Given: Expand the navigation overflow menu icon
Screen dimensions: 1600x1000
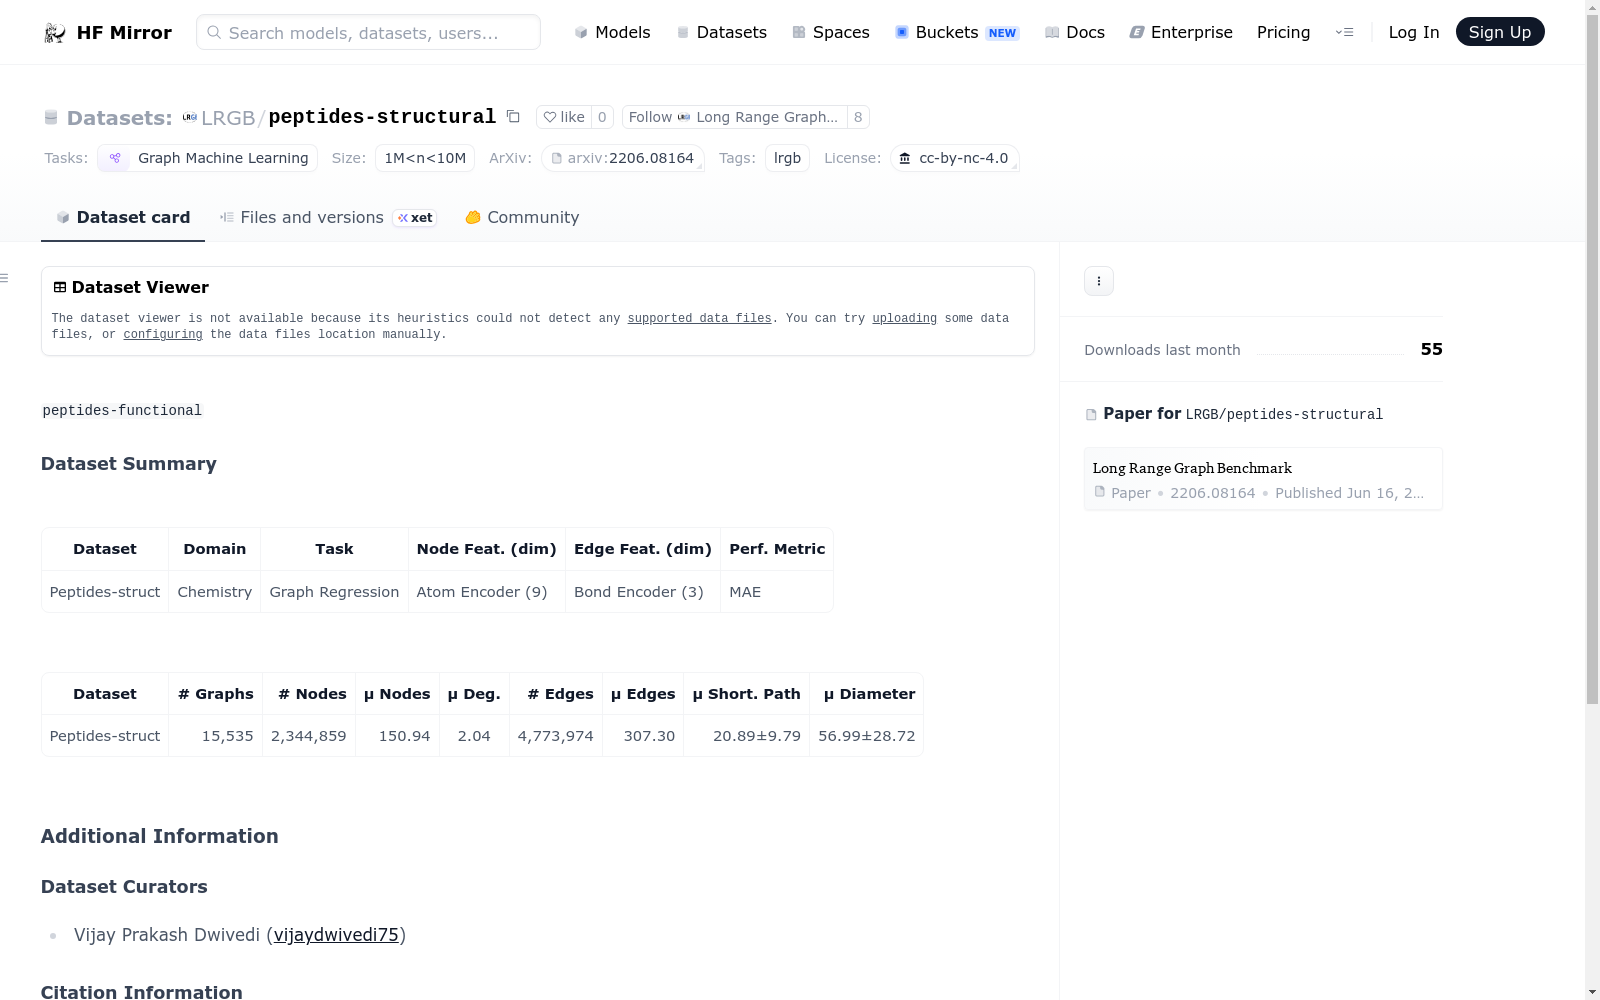Looking at the screenshot, I should tap(1345, 33).
